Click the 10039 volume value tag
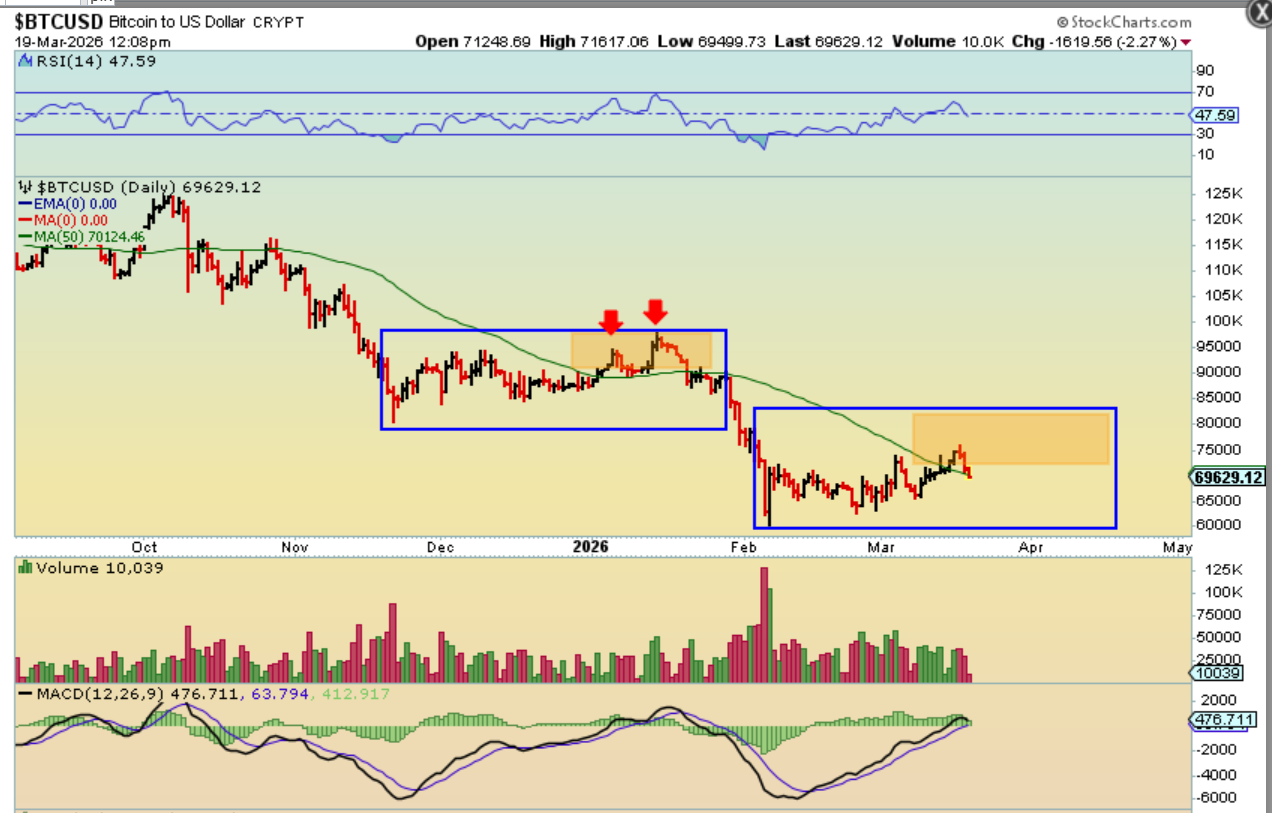The image size is (1272, 813). point(1214,674)
